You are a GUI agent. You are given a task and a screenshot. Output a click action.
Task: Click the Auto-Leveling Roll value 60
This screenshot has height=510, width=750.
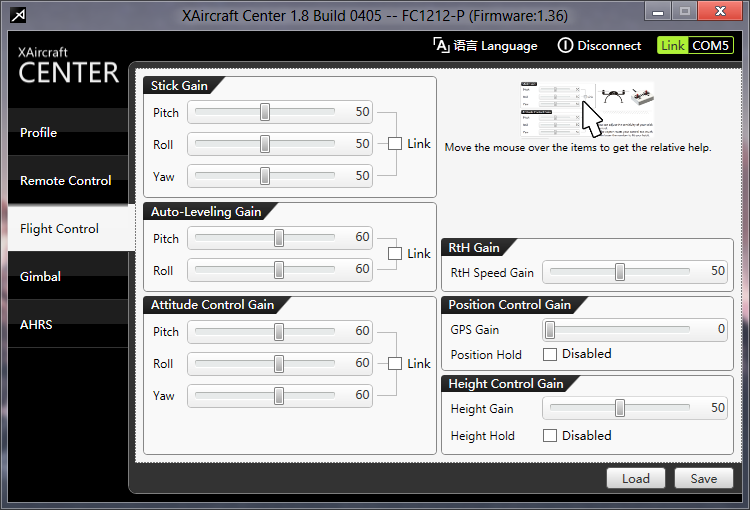click(x=362, y=269)
